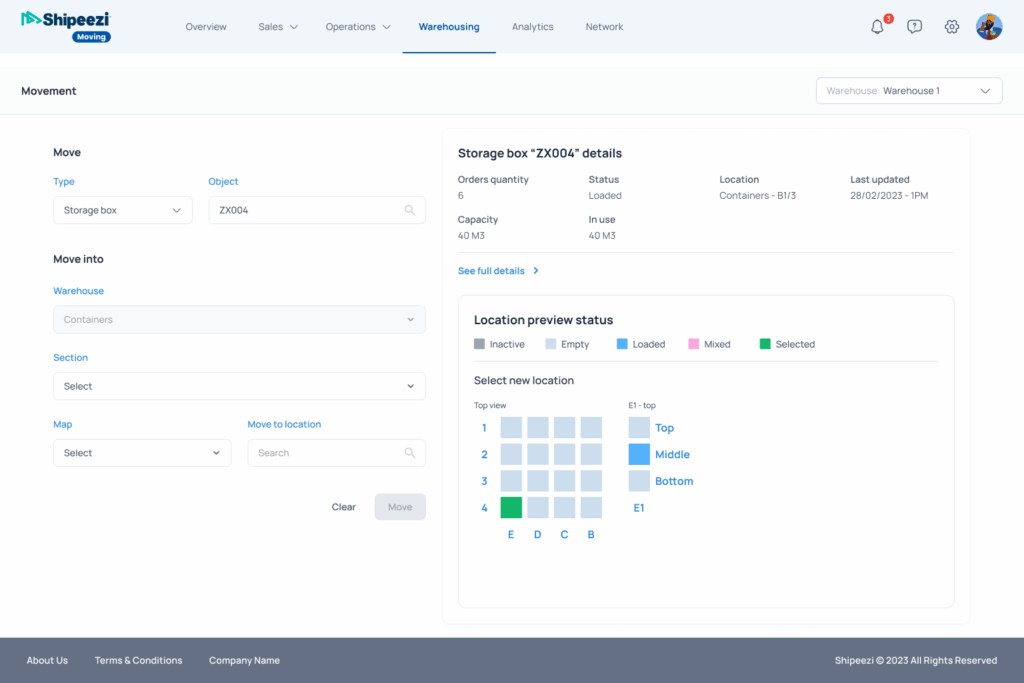Click the Shipeezi Moving logo
Screen dimensions: 1024x683
pyautogui.click(x=66, y=26)
